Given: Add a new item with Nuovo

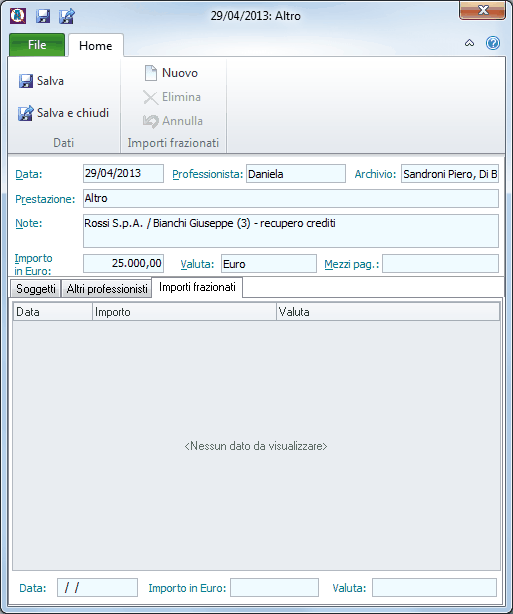Looking at the screenshot, I should pos(171,73).
